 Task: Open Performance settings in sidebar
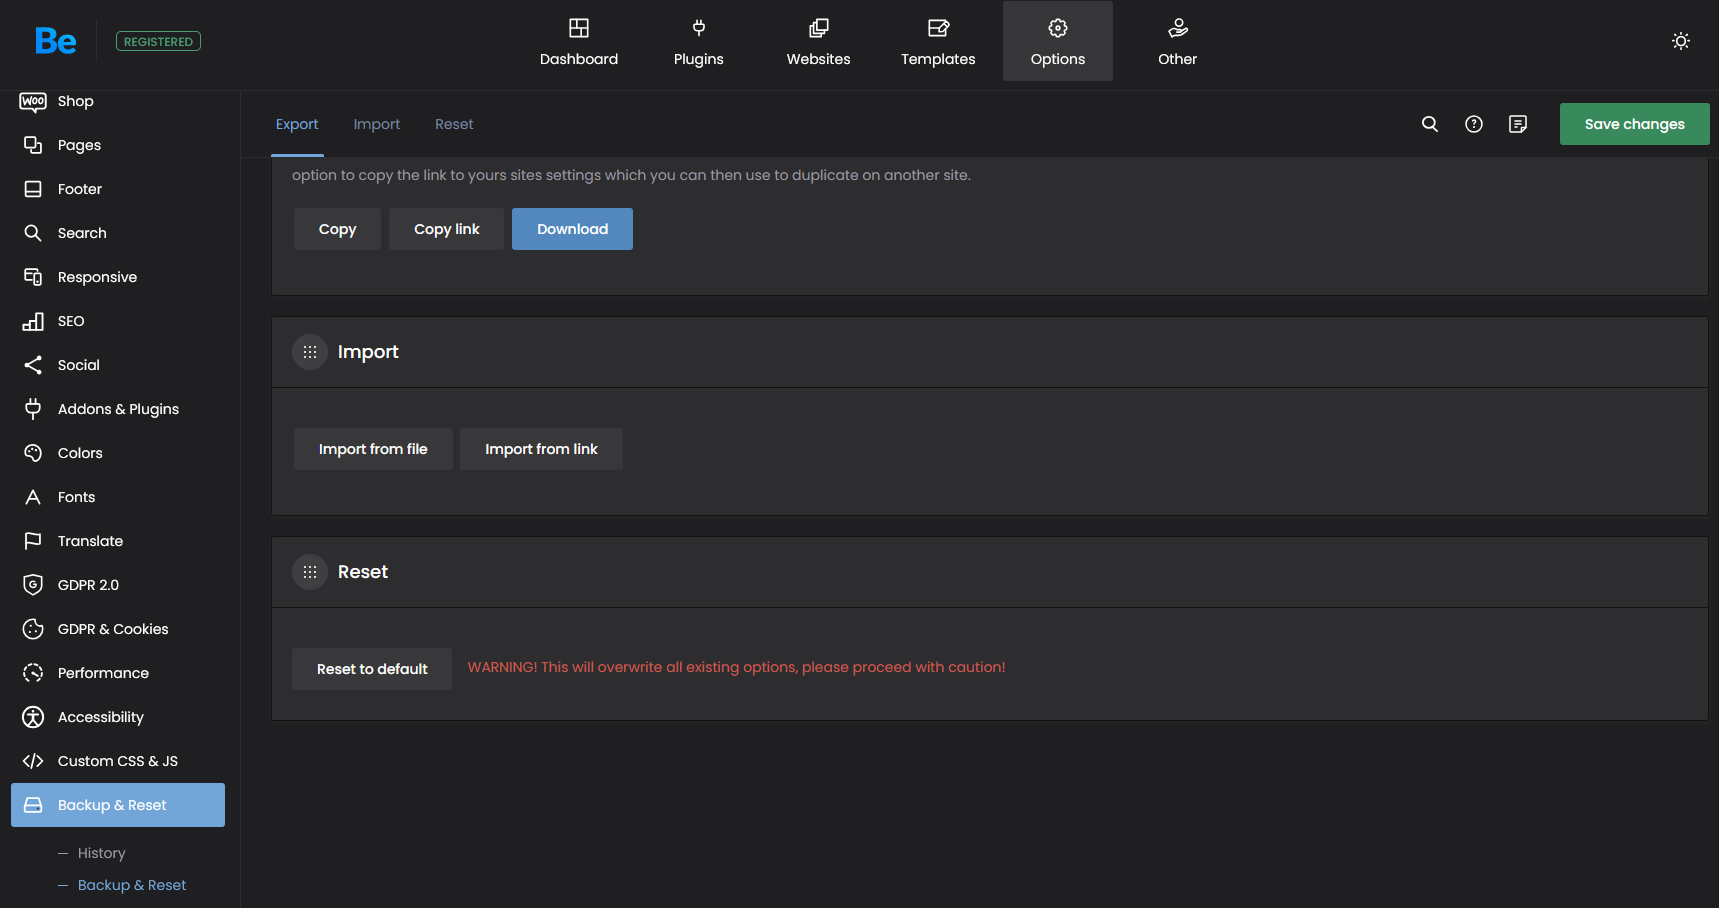point(118,673)
